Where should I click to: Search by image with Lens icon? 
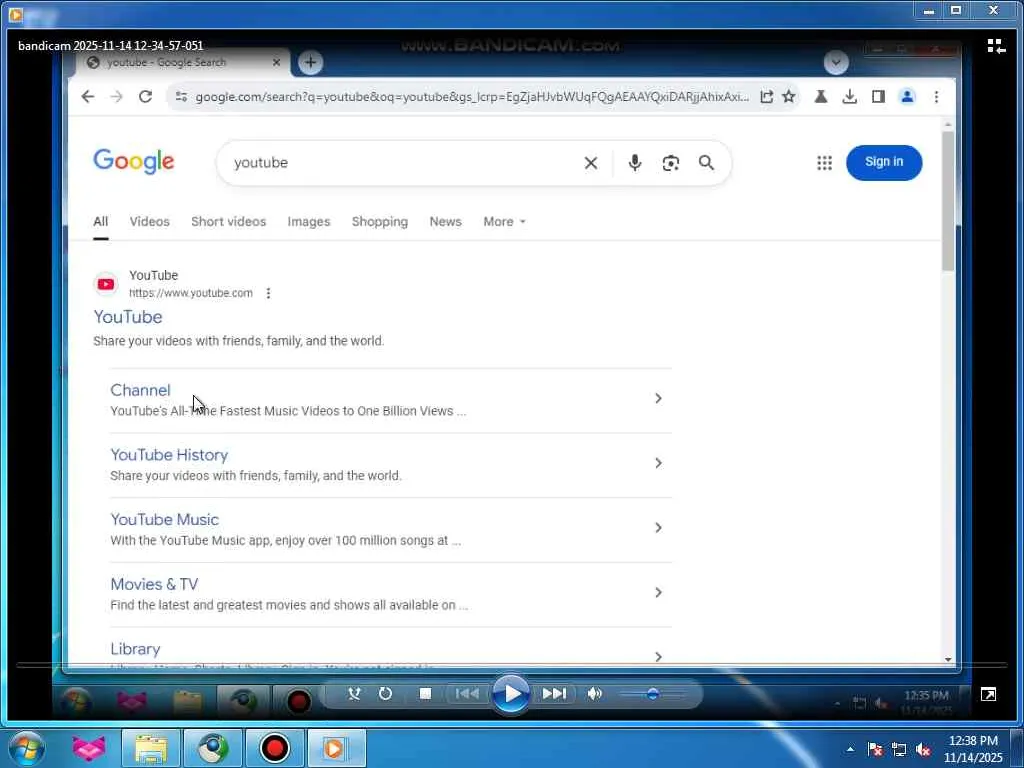pos(671,163)
